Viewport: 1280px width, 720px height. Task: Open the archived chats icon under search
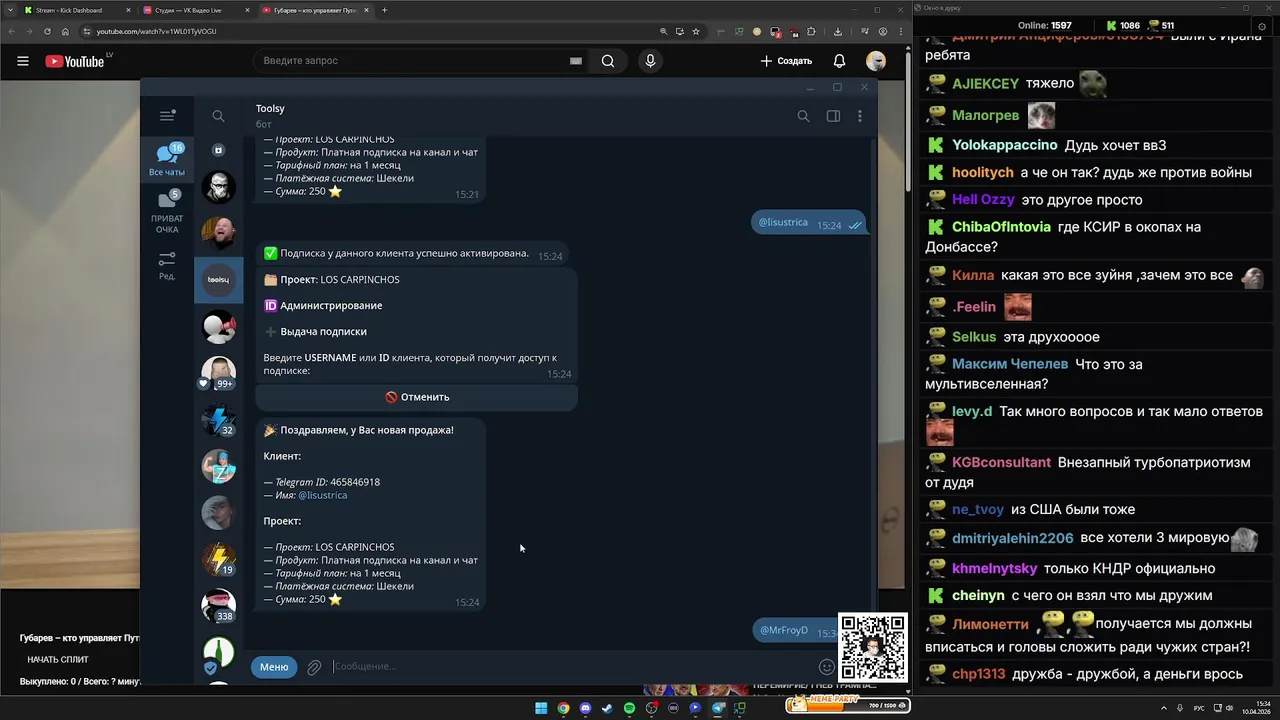[218, 150]
